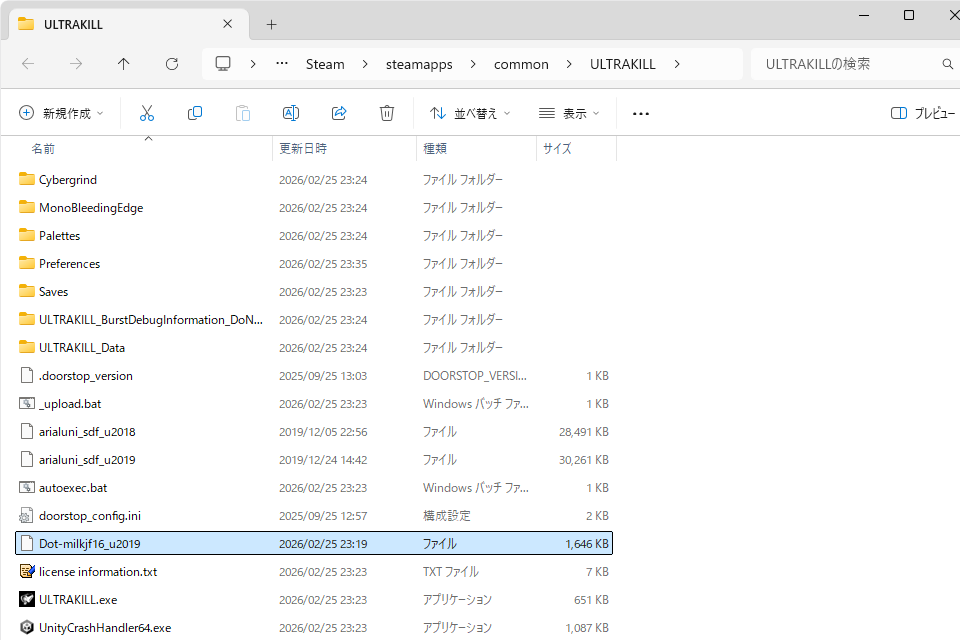The image size is (960, 640).
Task: Click the Share icon in toolbar
Action: [339, 114]
